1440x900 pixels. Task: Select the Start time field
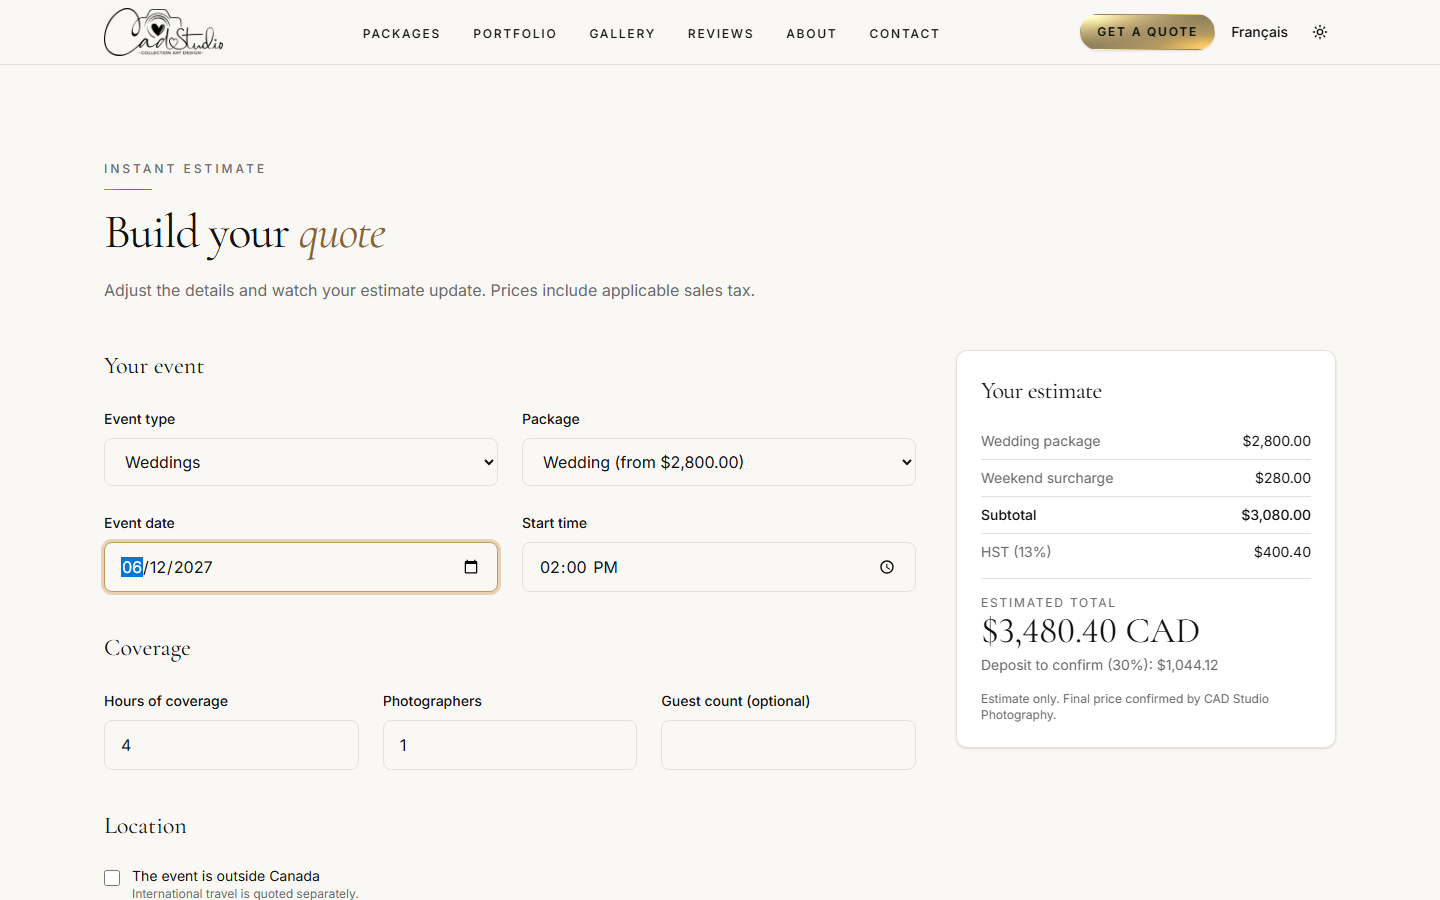pyautogui.click(x=719, y=567)
